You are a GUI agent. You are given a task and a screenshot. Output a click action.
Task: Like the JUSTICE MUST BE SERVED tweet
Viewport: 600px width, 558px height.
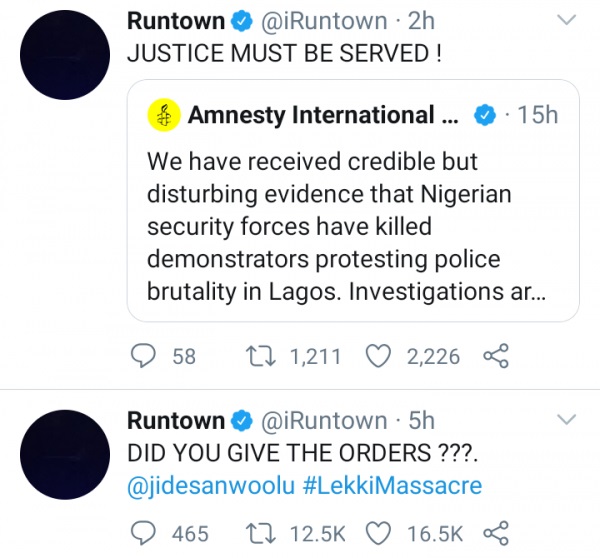pos(377,356)
